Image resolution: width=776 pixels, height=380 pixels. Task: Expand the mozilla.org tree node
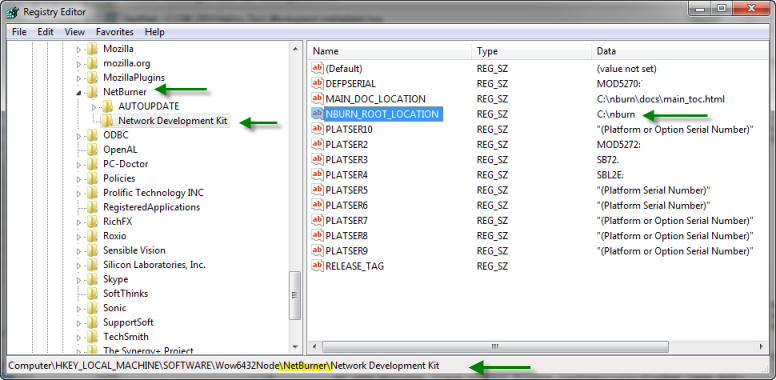(79, 64)
